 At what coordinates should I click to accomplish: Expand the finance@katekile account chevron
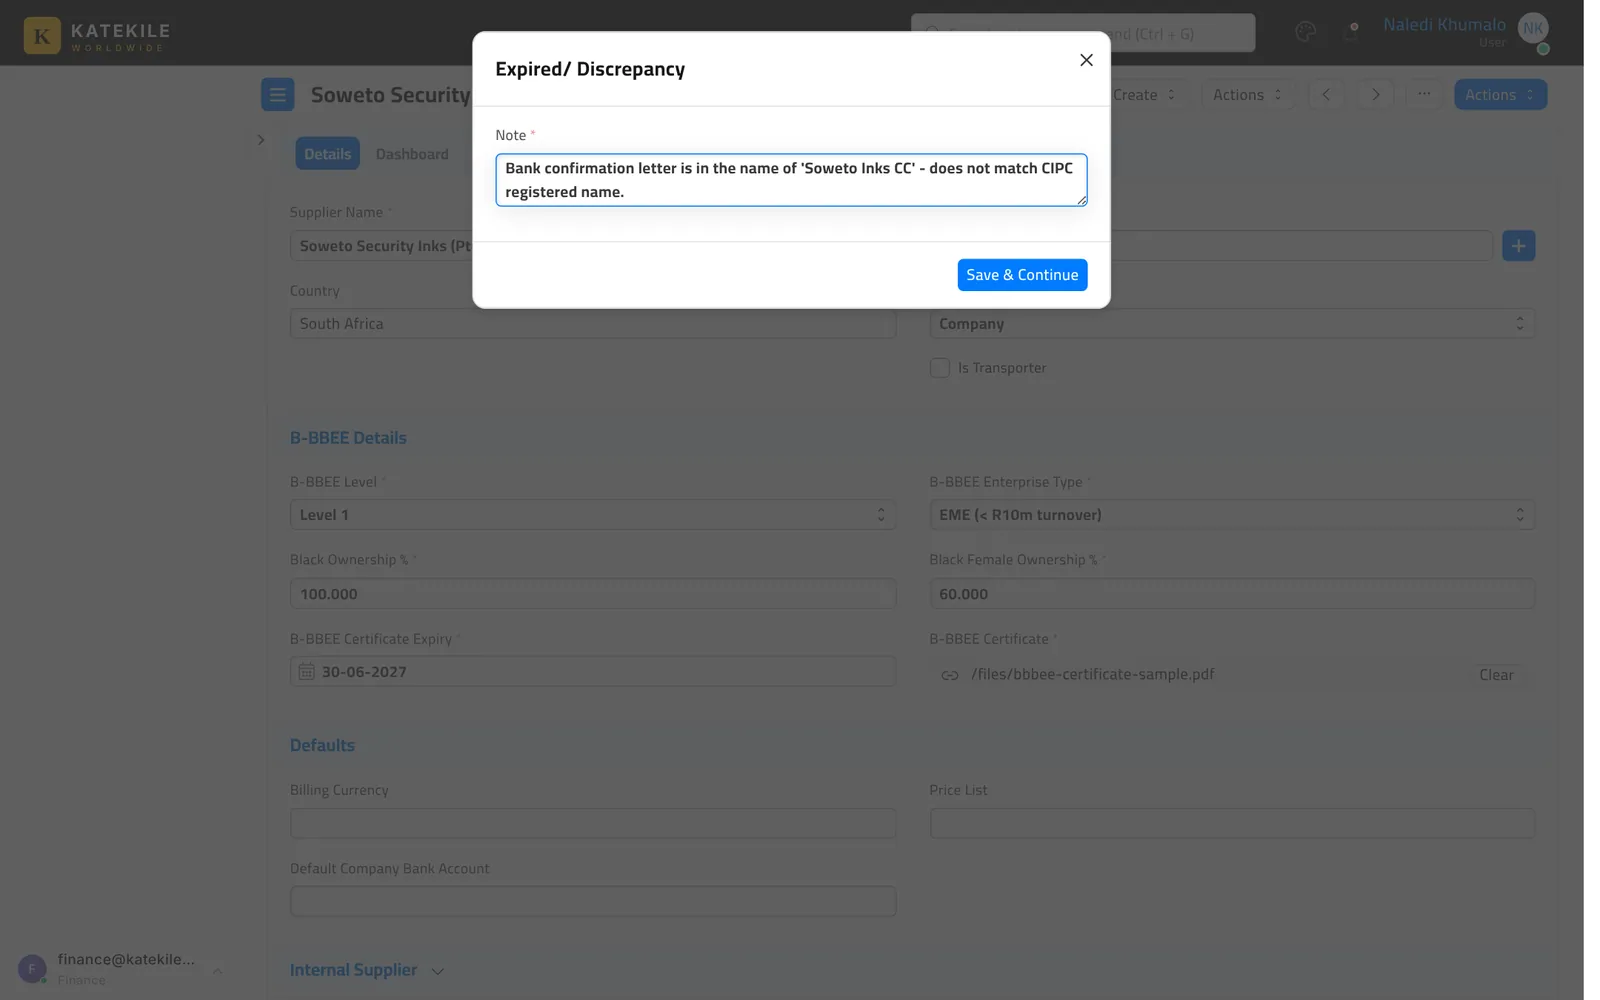[x=217, y=970]
